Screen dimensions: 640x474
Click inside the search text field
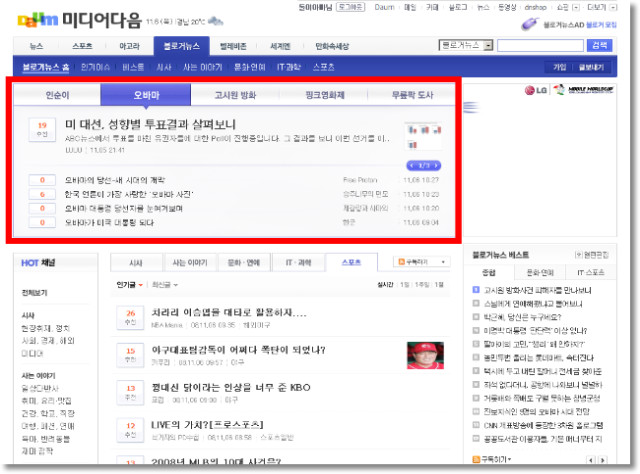point(540,45)
